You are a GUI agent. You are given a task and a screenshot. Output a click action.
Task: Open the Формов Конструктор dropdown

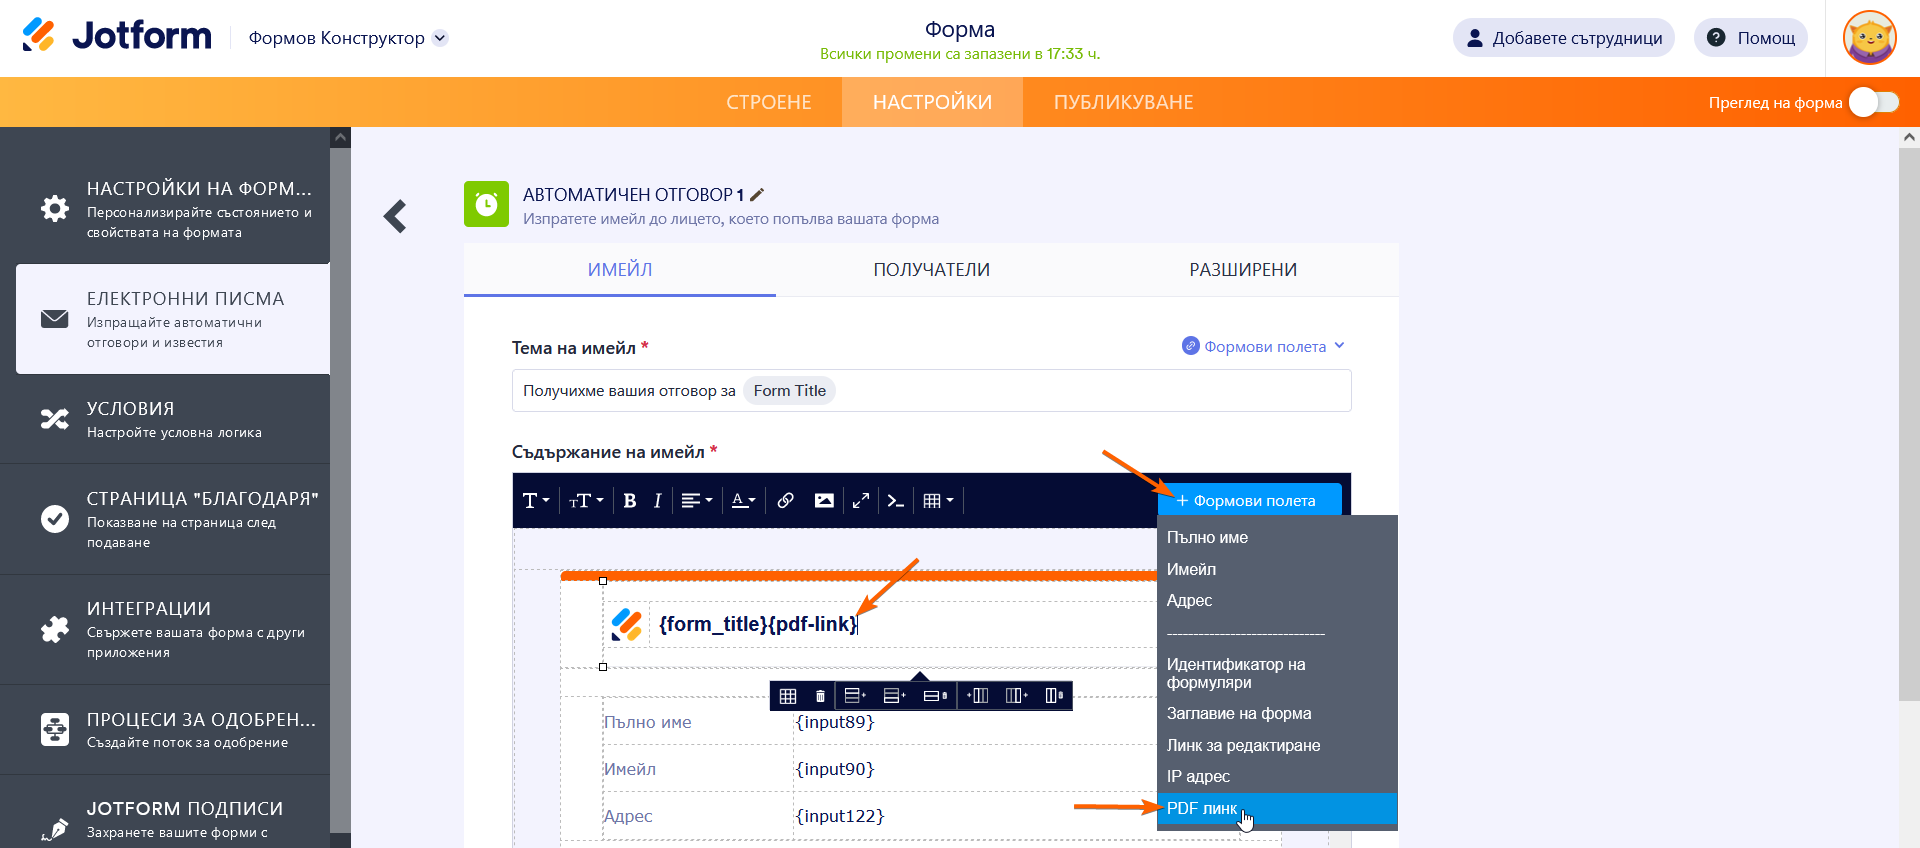pyautogui.click(x=348, y=38)
